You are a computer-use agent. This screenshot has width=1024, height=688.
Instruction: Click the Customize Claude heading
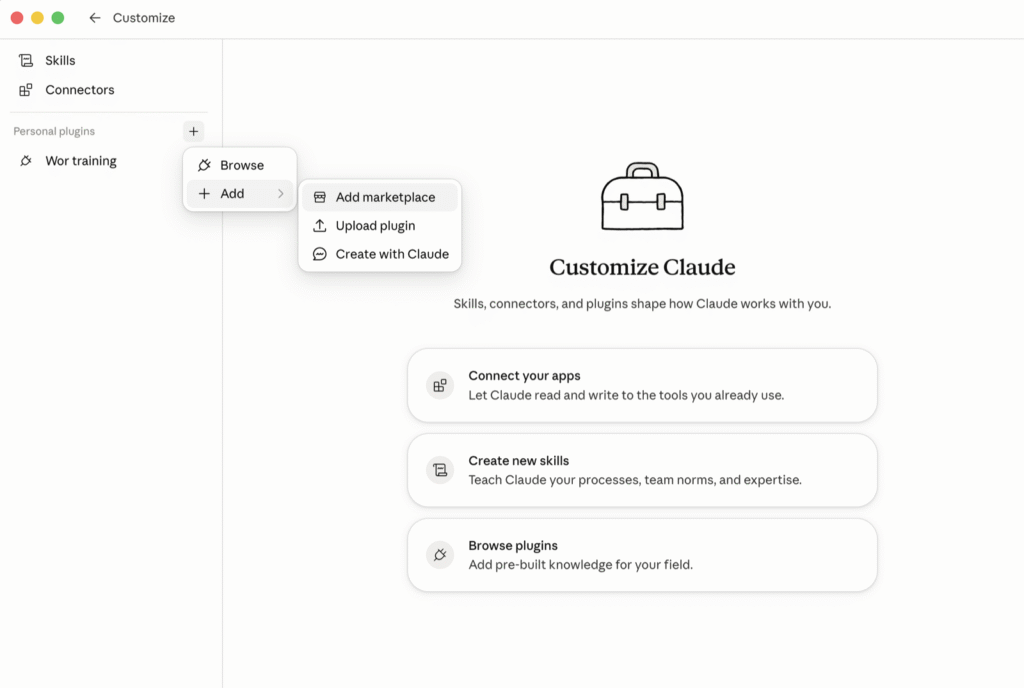(642, 267)
